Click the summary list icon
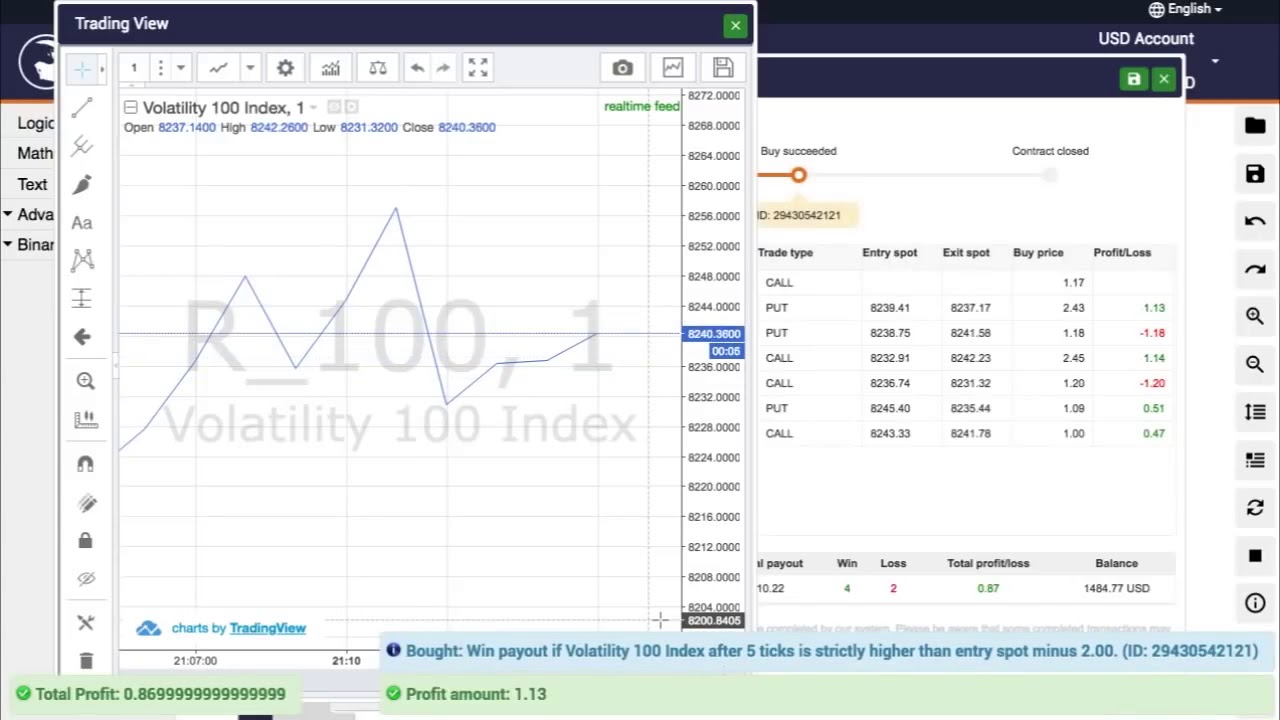 (1255, 460)
